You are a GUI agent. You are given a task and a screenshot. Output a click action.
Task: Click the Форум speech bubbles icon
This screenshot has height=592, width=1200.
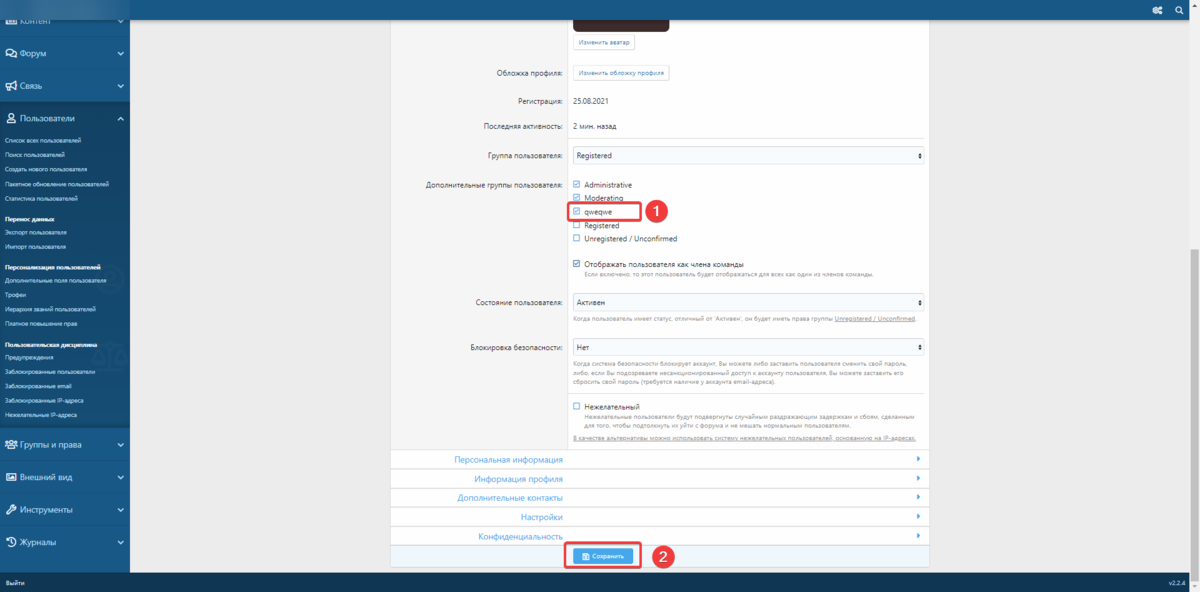[x=11, y=53]
